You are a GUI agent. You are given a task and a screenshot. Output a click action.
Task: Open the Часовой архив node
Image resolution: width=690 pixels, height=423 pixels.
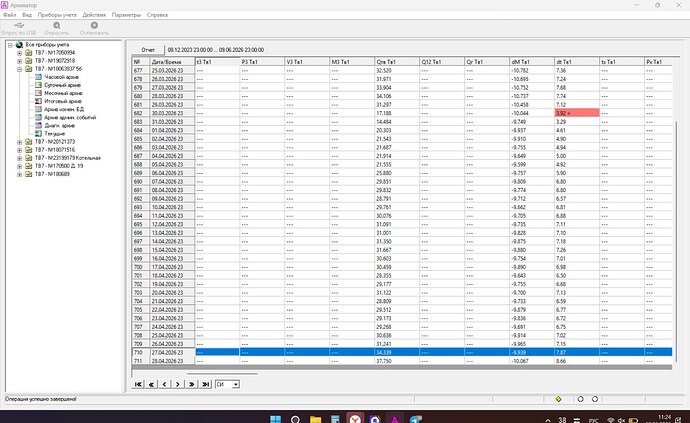61,77
